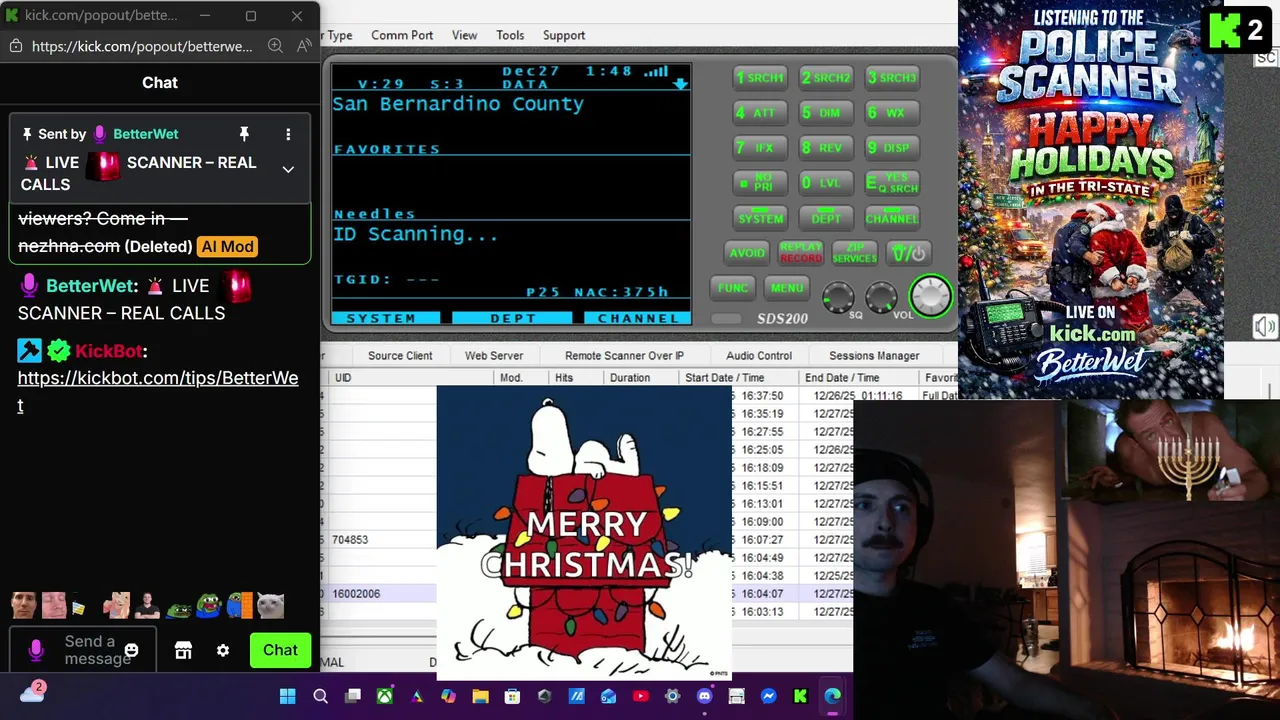Open the Windows Start menu
The image size is (1280, 720).
[288, 696]
